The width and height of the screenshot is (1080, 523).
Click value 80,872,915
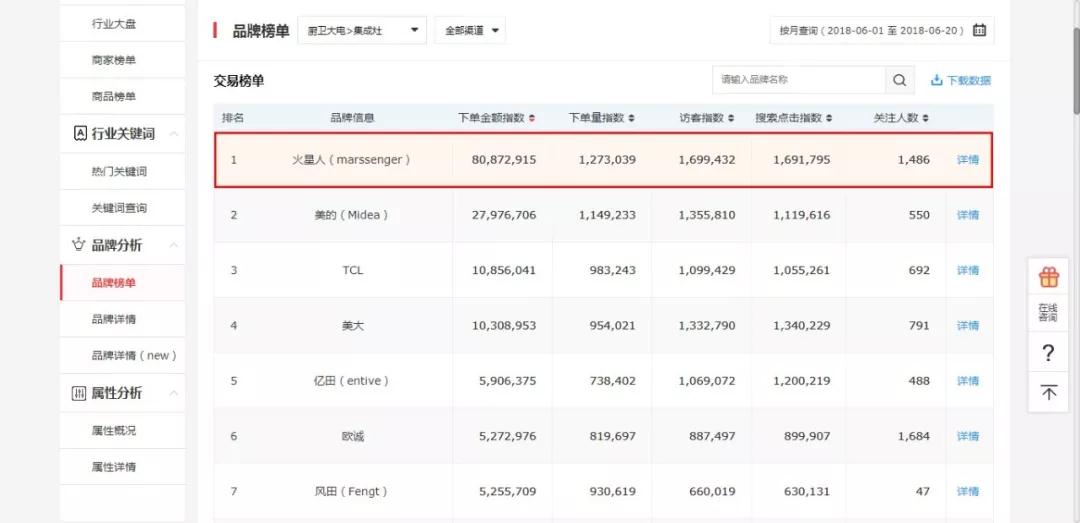pyautogui.click(x=503, y=160)
